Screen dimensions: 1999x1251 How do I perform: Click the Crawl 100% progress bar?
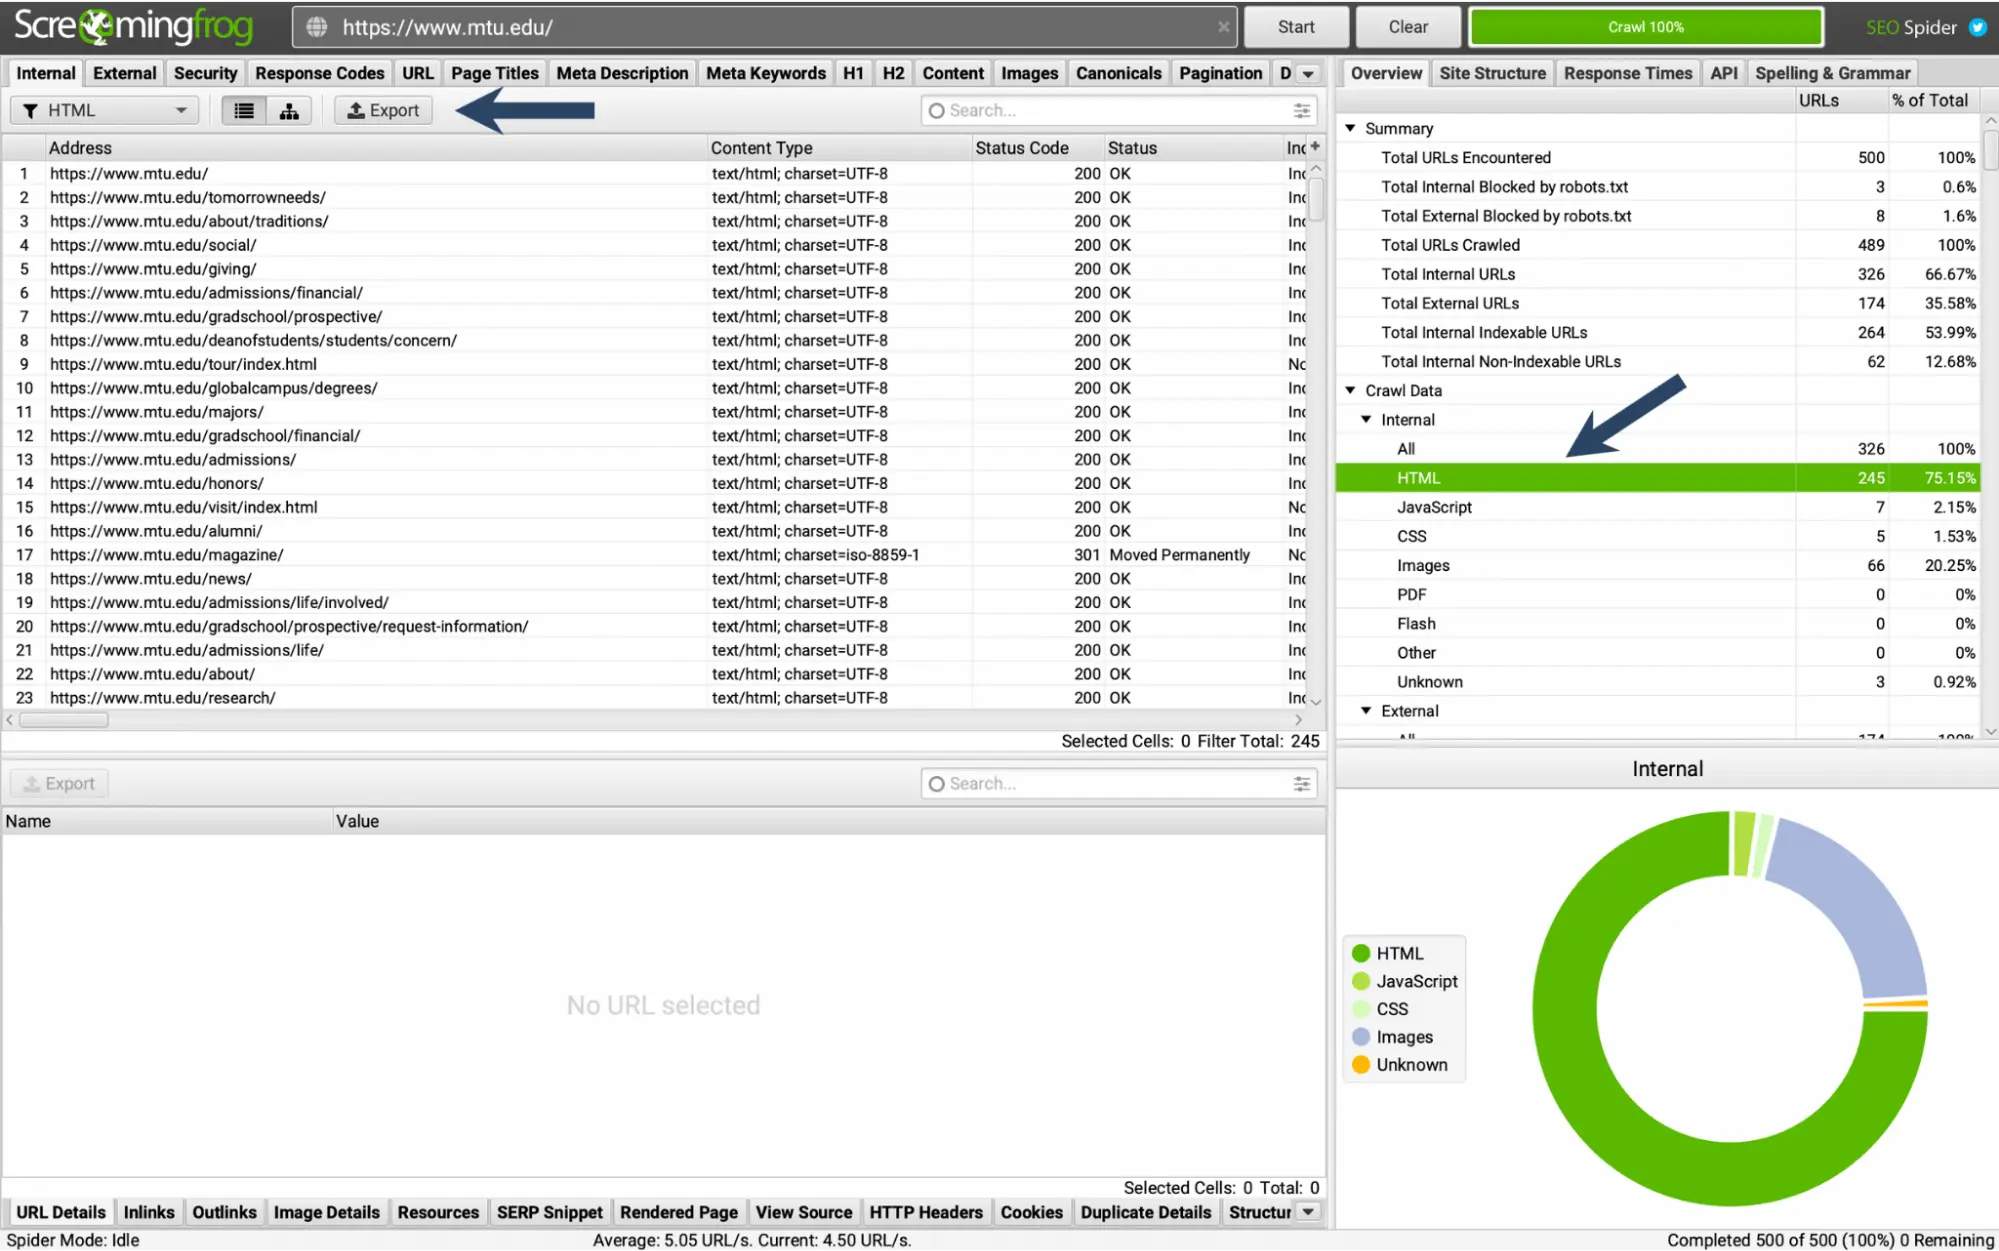1645,28
